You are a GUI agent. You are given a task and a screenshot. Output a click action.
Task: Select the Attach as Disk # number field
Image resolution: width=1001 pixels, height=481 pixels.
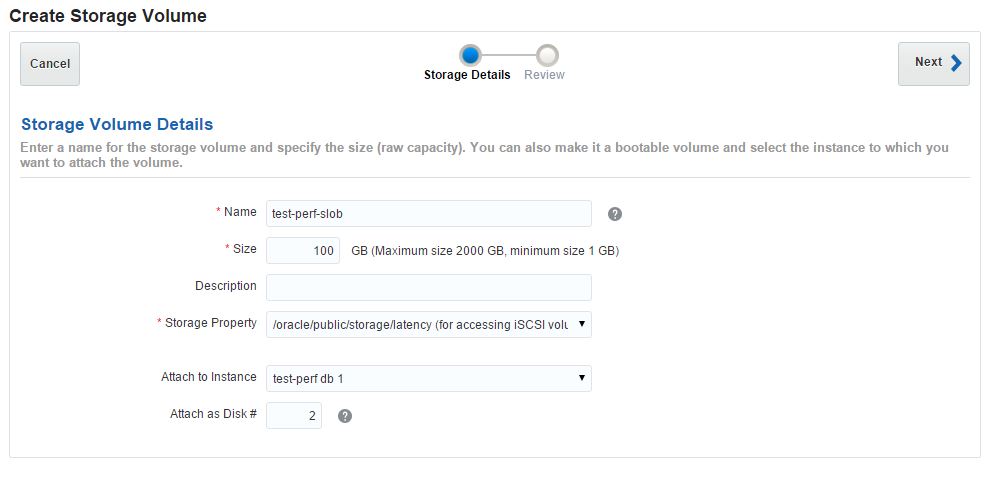click(294, 414)
